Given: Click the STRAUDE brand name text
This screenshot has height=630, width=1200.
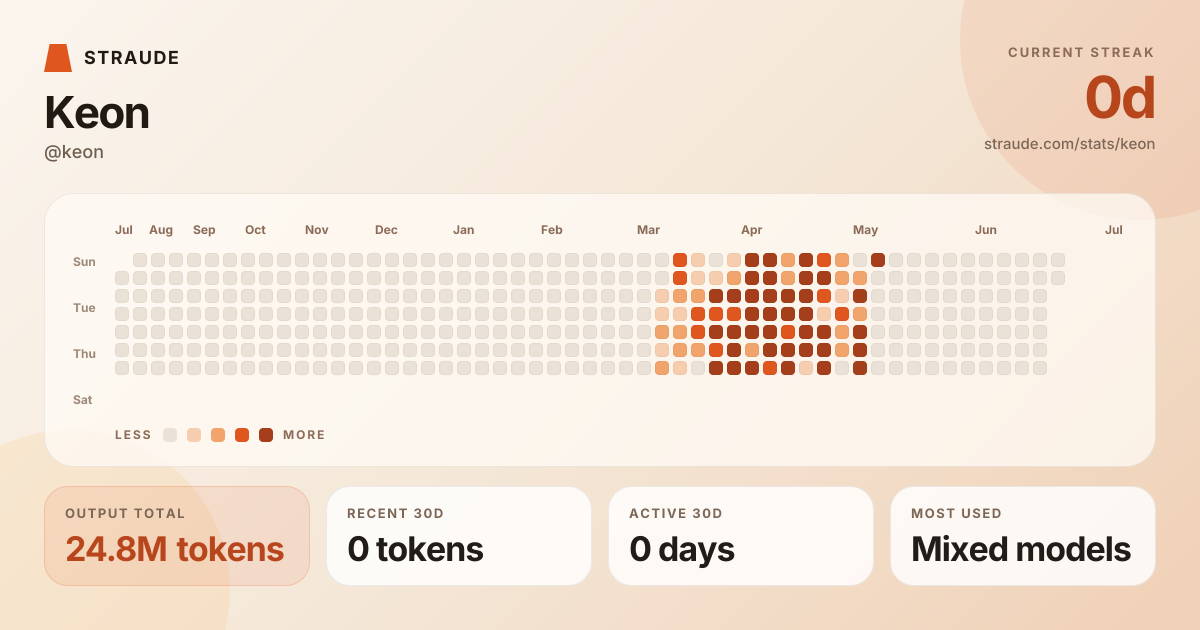Looking at the screenshot, I should point(132,58).
